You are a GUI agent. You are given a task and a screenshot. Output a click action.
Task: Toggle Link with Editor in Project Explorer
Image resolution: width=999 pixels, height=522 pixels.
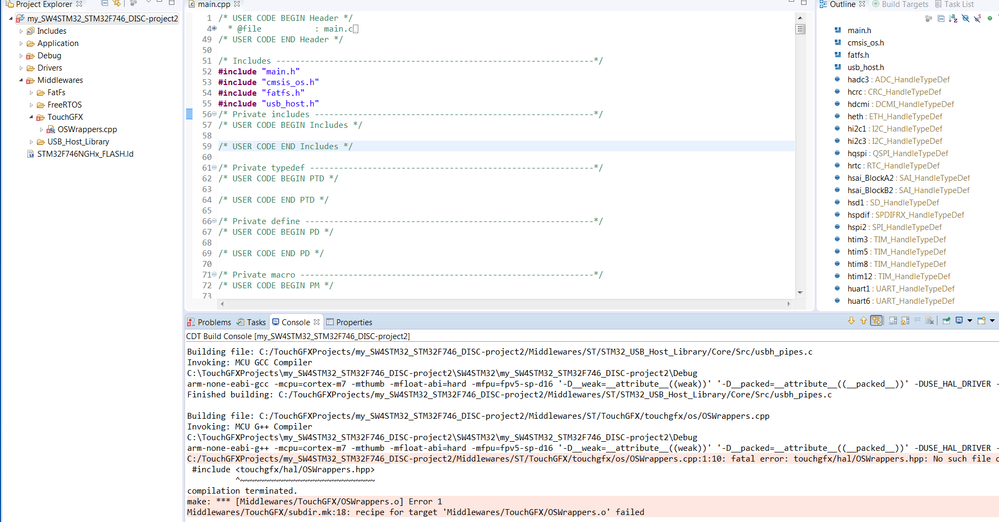(117, 4)
